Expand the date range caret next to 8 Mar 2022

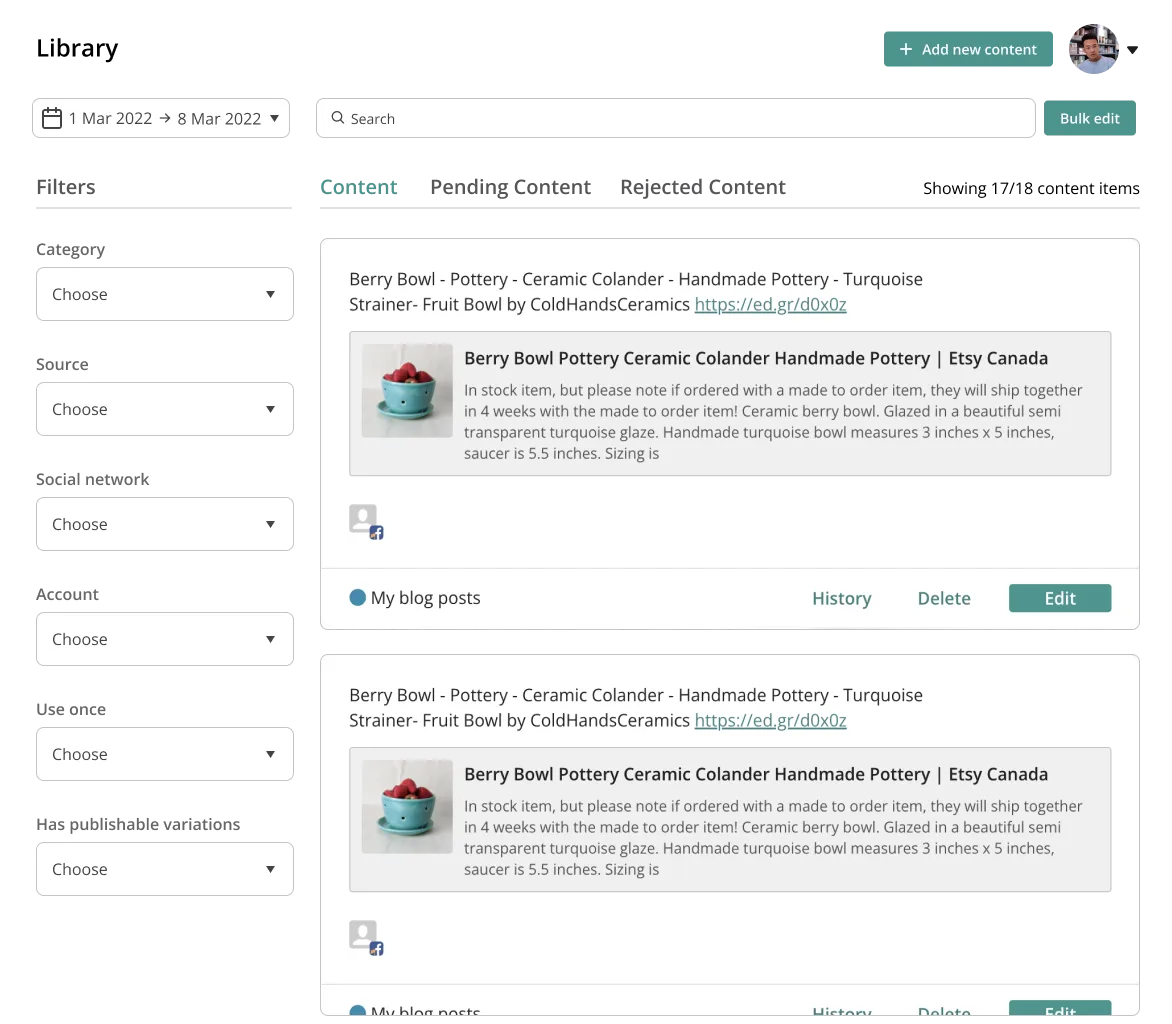point(275,118)
